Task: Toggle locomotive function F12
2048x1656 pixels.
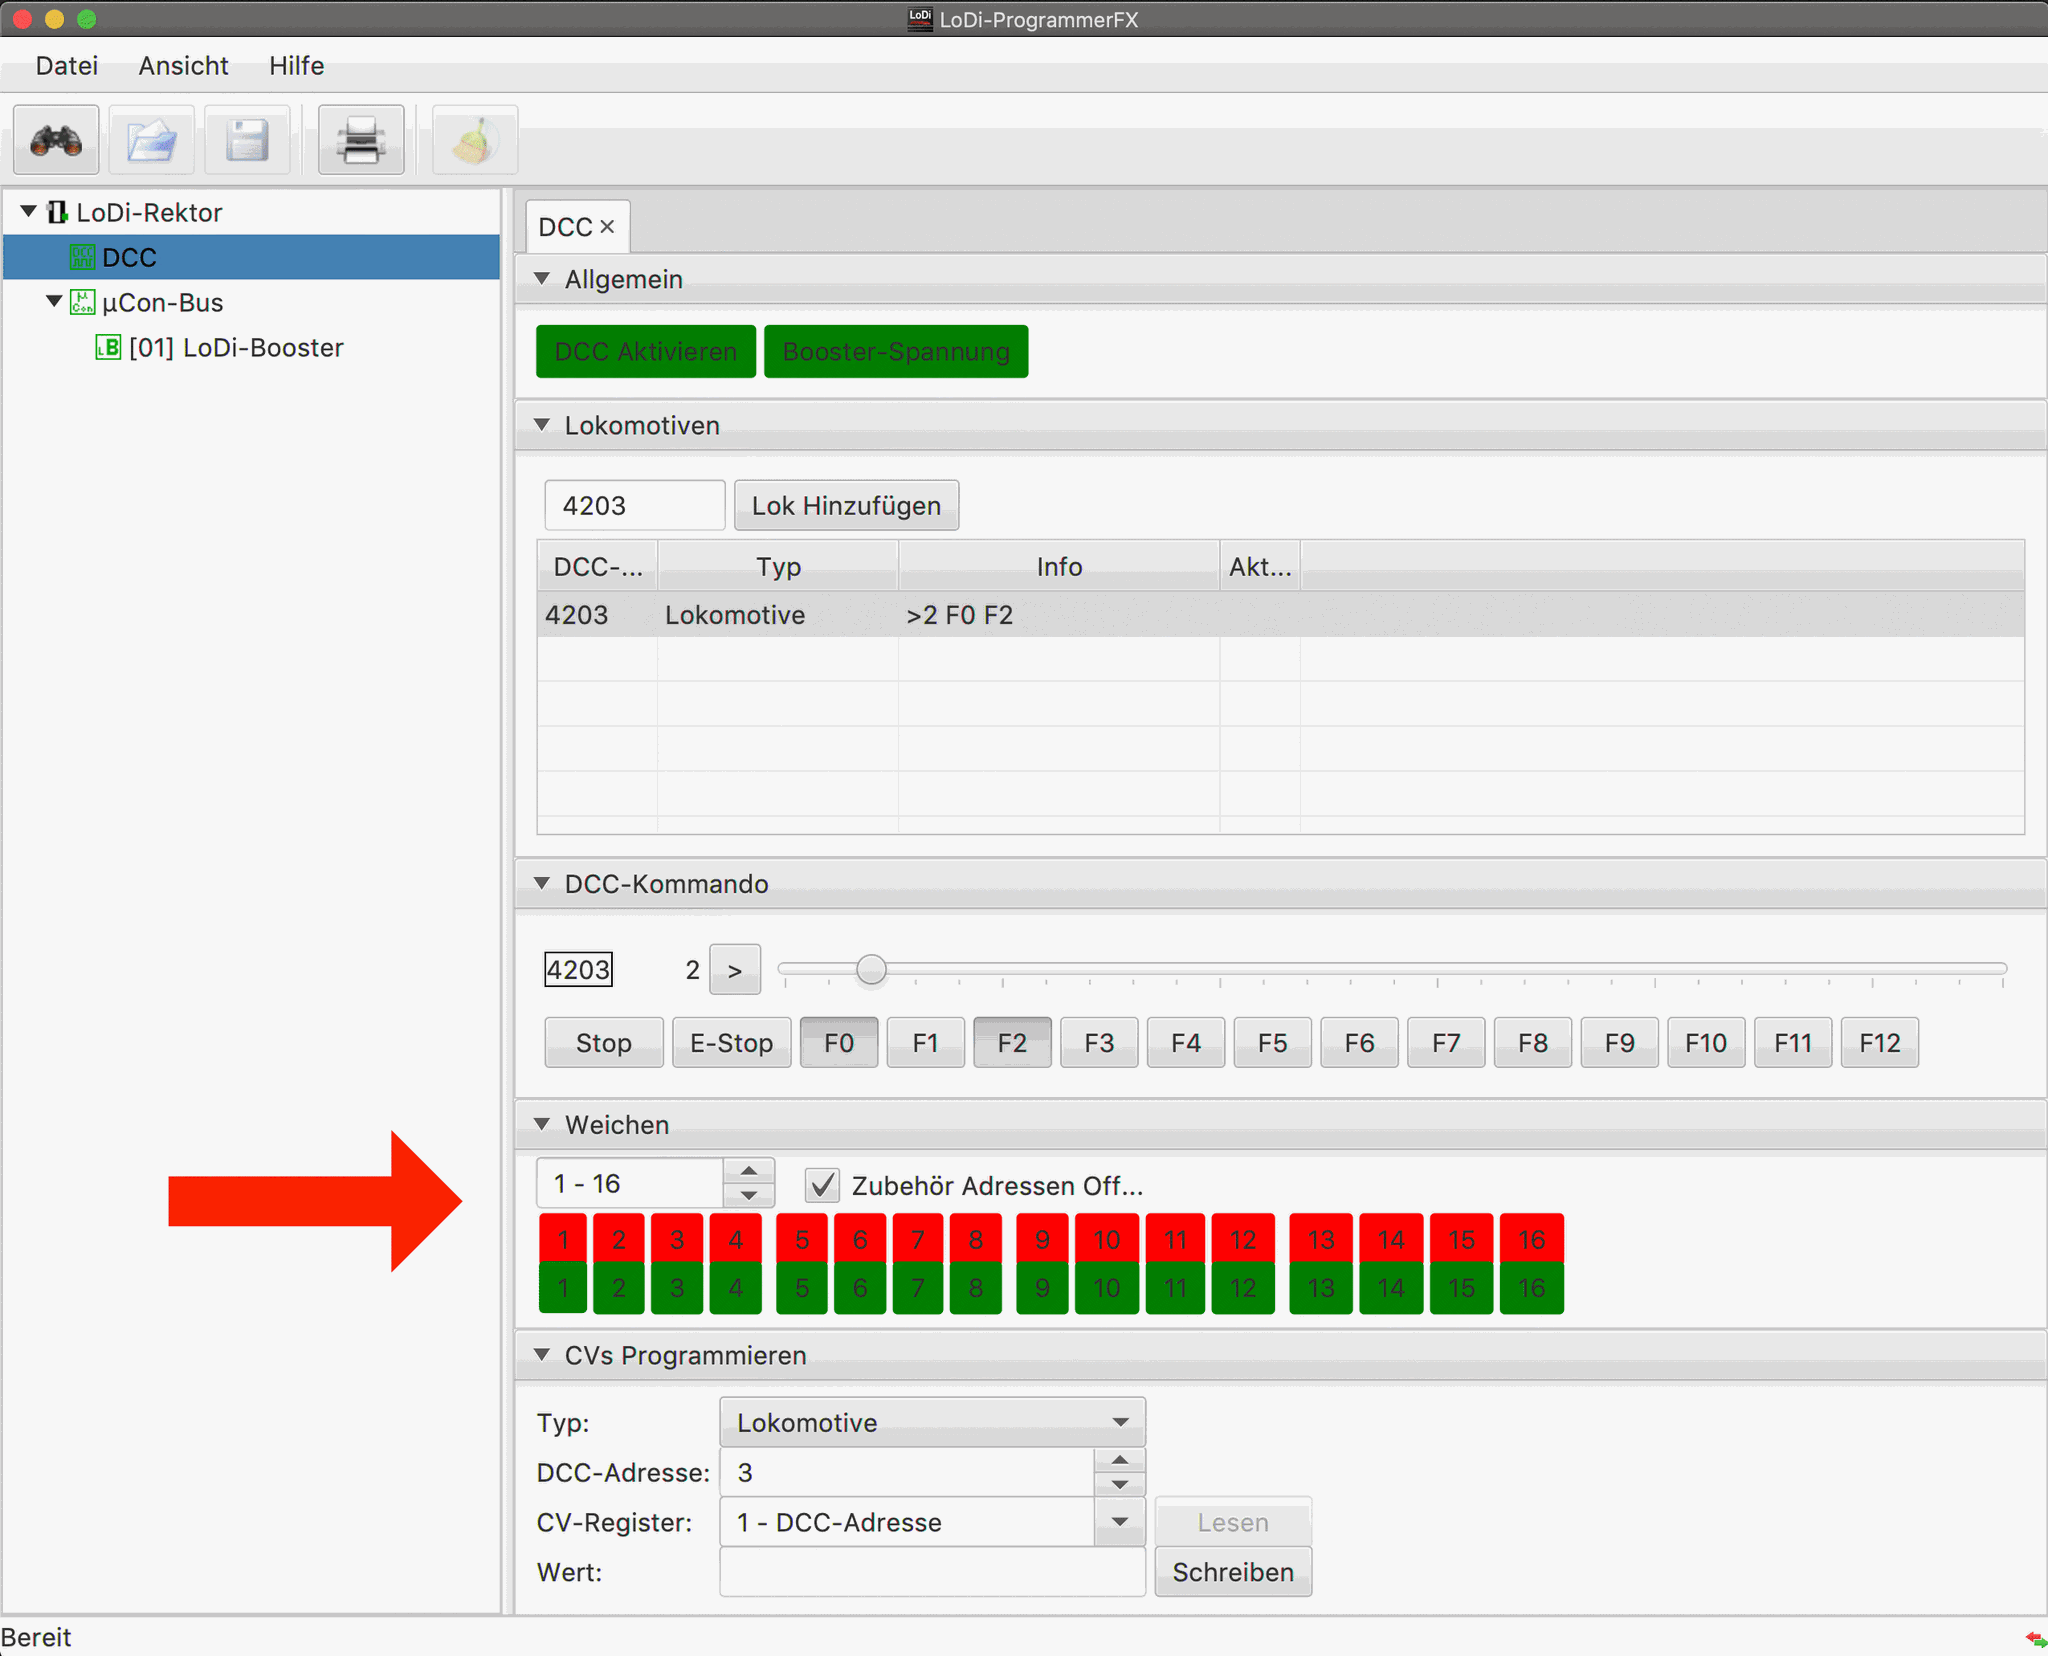Action: coord(1880,1043)
